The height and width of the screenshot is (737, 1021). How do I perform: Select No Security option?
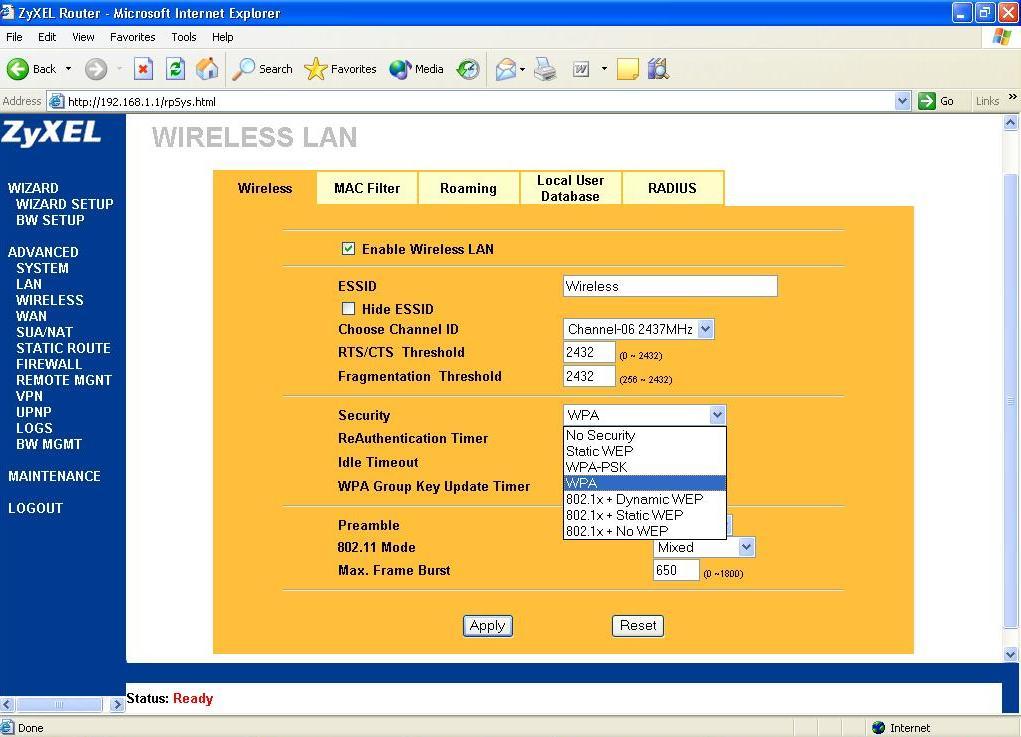pos(645,435)
